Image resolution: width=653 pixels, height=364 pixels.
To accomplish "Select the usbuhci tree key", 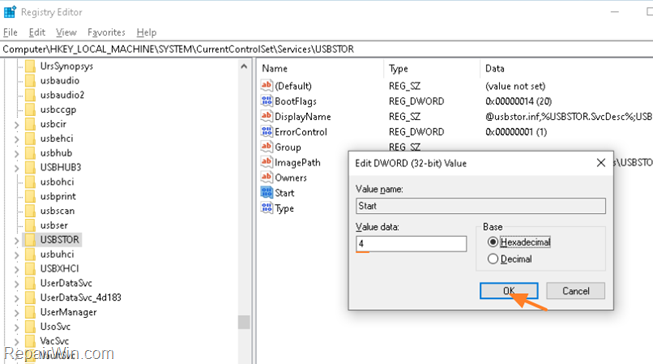I will coord(57,254).
